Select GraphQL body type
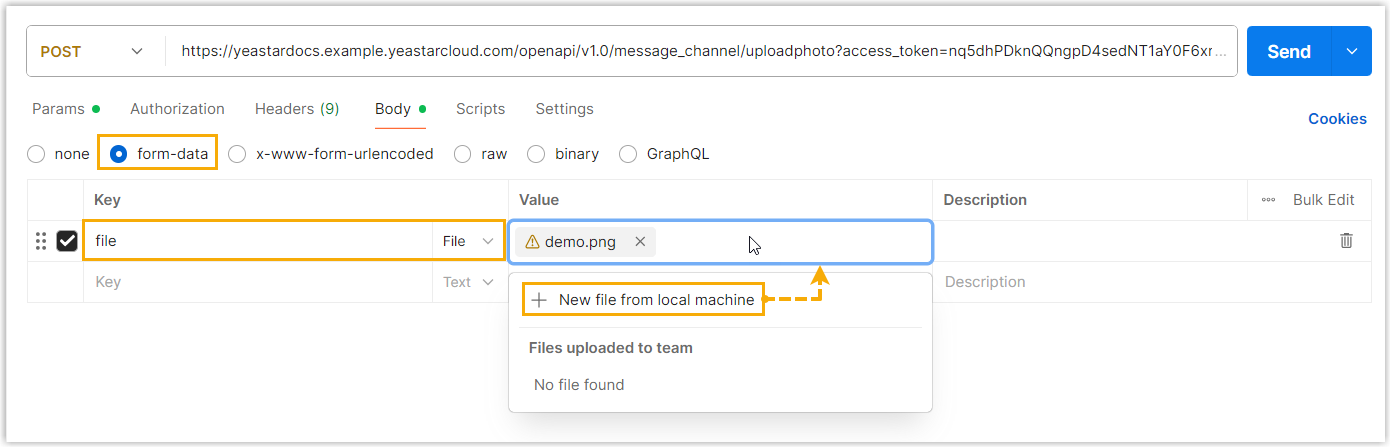1391x448 pixels. coord(628,154)
